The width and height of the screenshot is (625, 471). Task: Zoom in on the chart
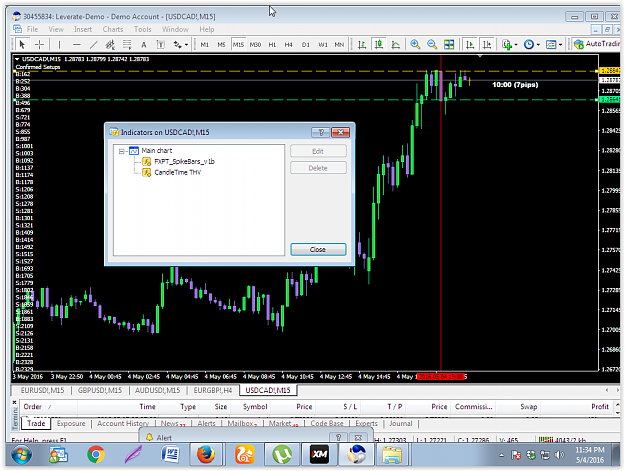coord(415,44)
